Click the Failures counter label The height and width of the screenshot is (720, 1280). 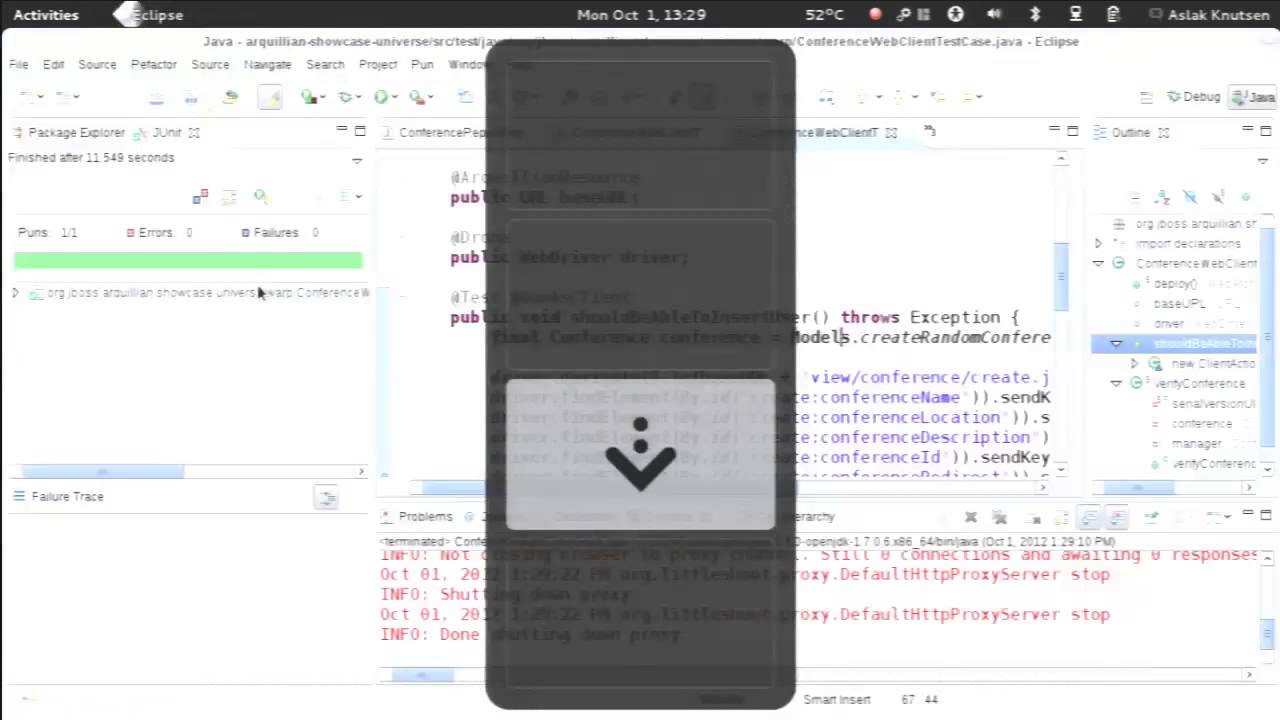[276, 232]
